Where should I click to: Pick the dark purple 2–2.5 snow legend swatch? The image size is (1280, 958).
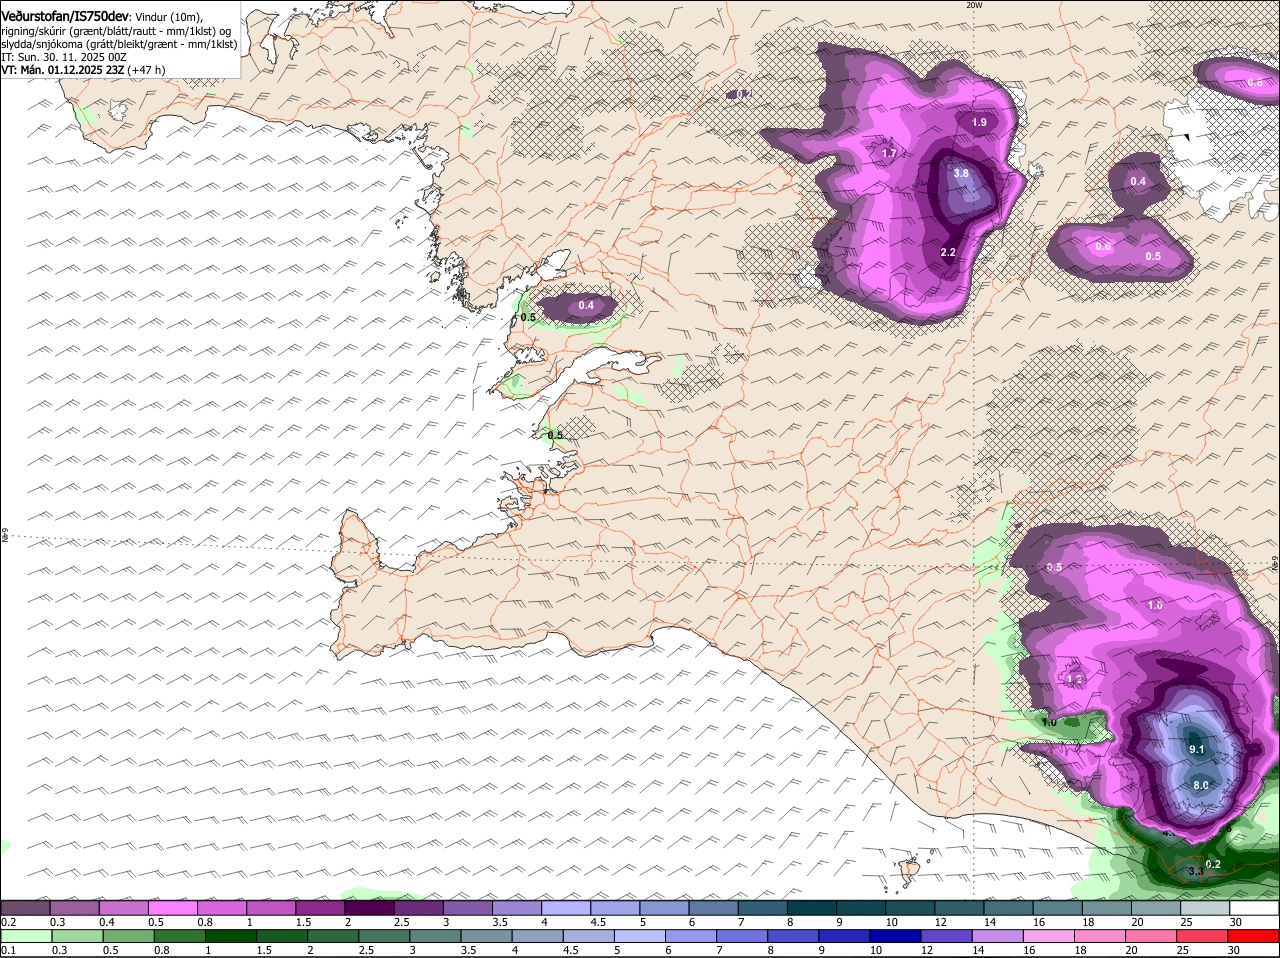(x=368, y=908)
